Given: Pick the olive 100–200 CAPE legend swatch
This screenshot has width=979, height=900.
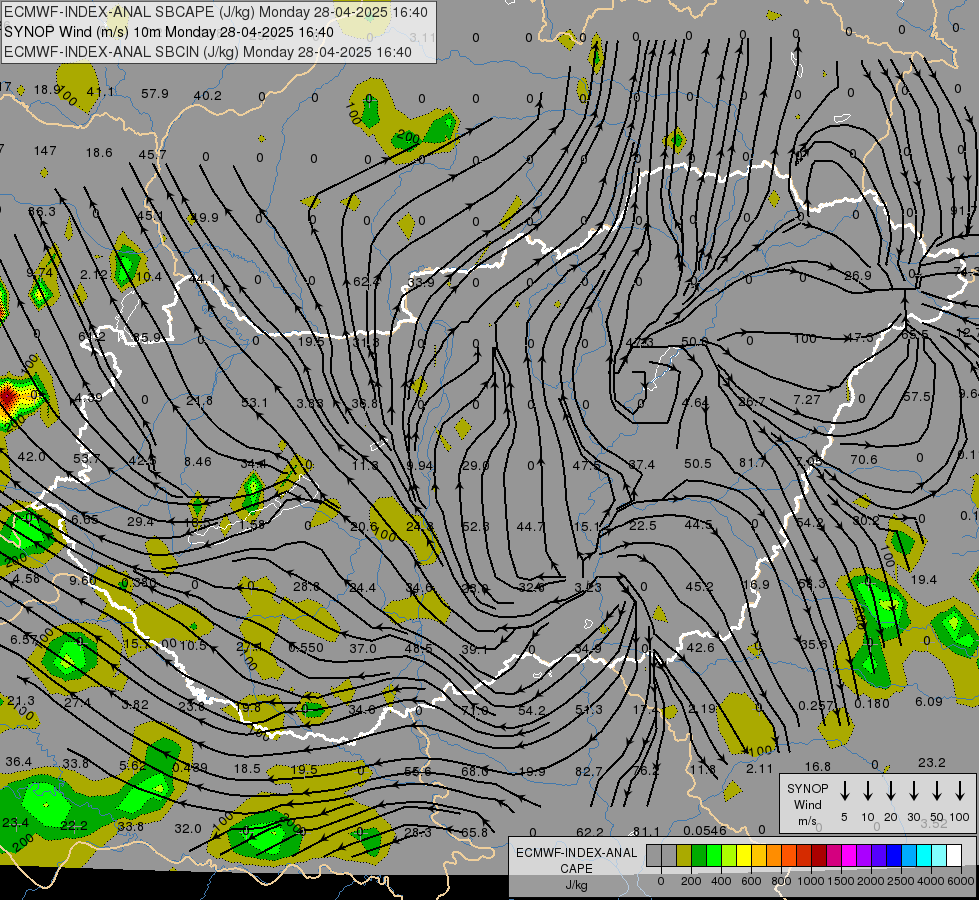Looking at the screenshot, I should pos(684,856).
